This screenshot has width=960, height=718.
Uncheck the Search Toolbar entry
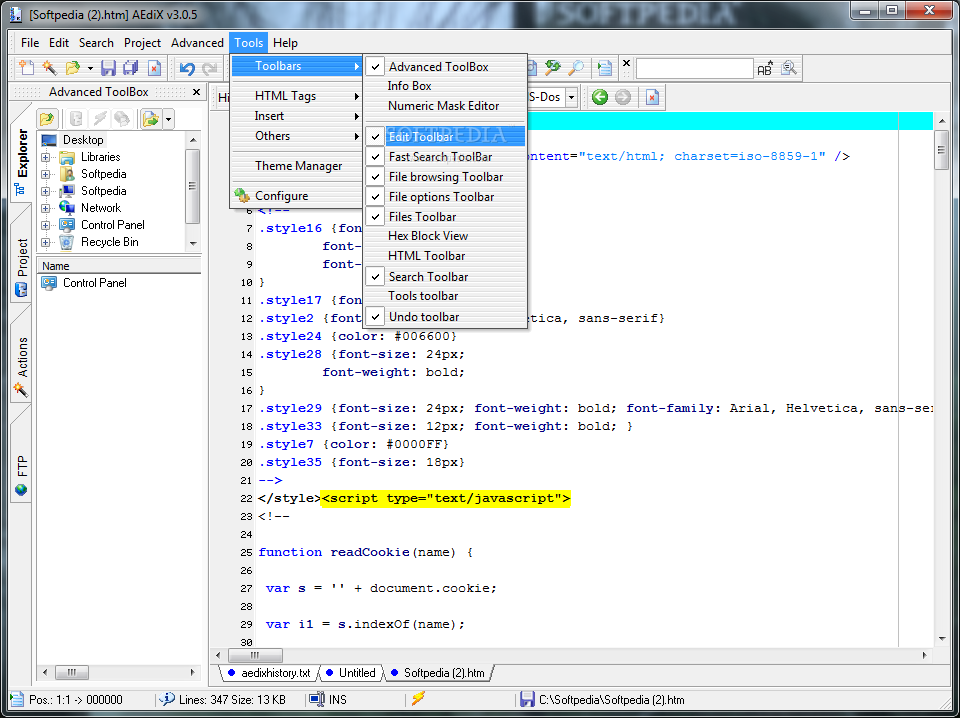point(445,277)
